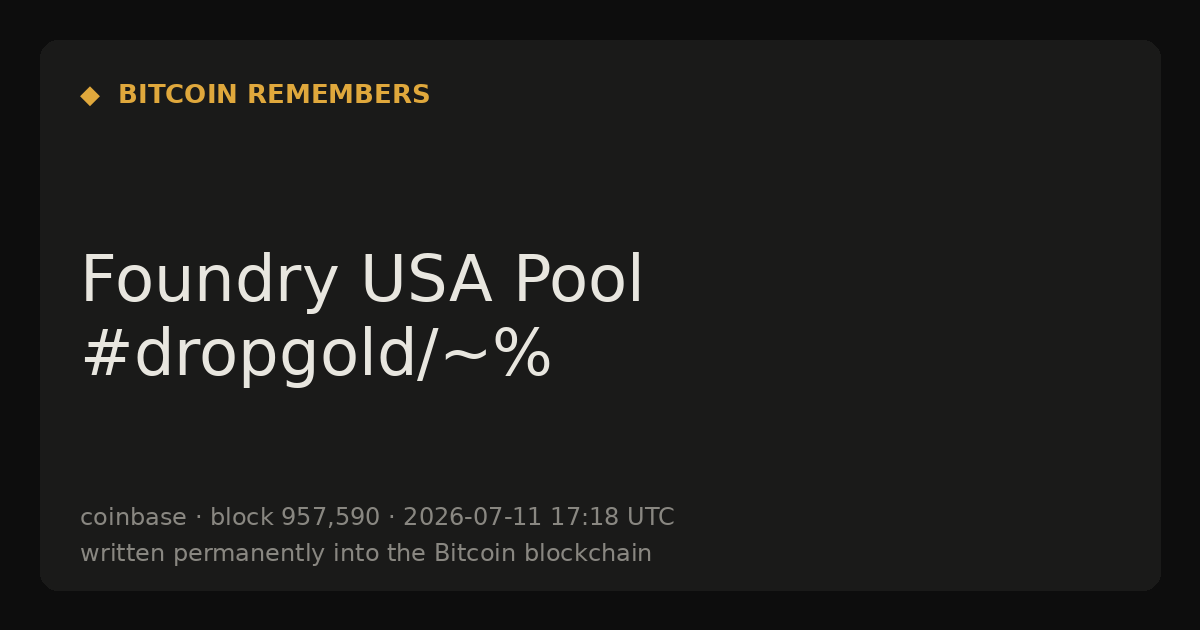Viewport: 1200px width, 630px height.
Task: Click the orange diamond icon
Action: coord(90,96)
